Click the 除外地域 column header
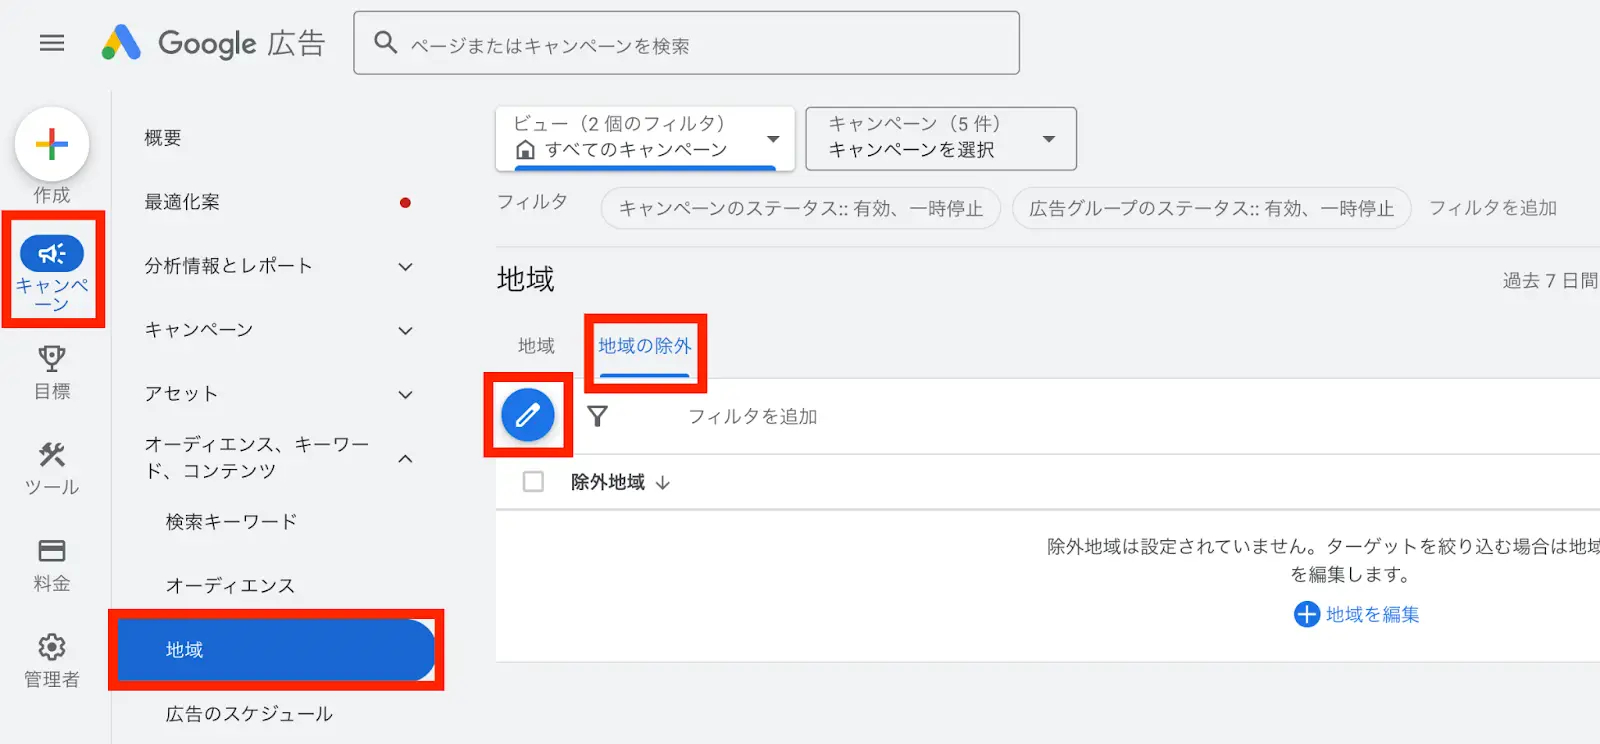The width and height of the screenshot is (1600, 744). pyautogui.click(x=608, y=482)
